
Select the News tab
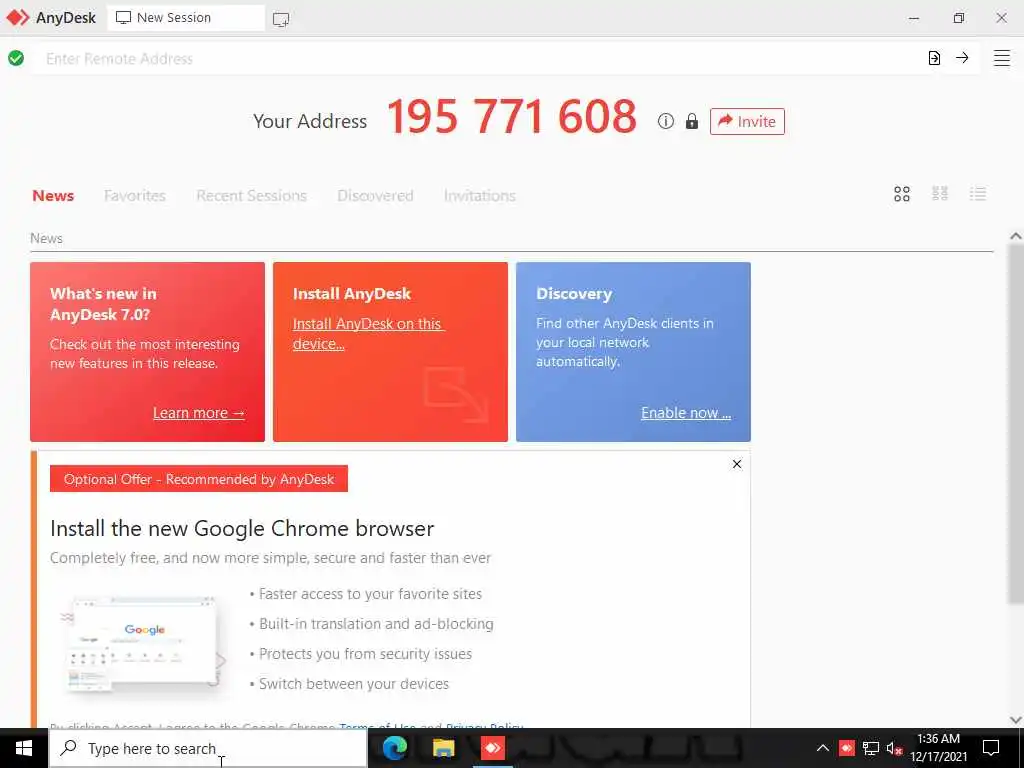[53, 196]
